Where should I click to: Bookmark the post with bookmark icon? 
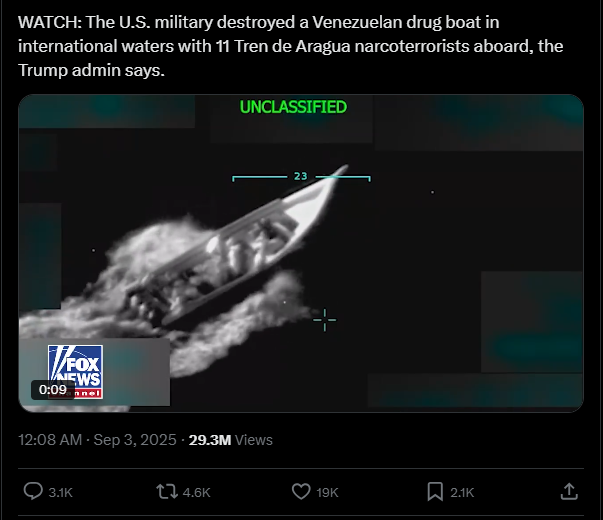435,492
